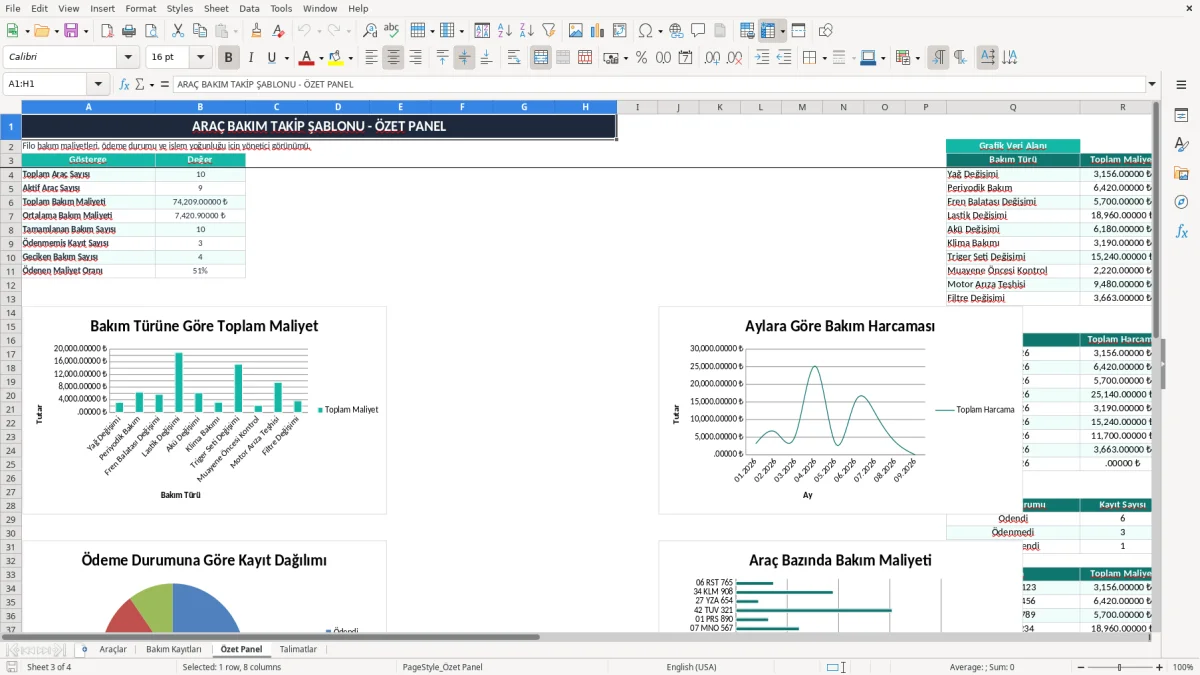The height and width of the screenshot is (675, 1200).
Task: Toggle Italic formatting
Action: (250, 58)
